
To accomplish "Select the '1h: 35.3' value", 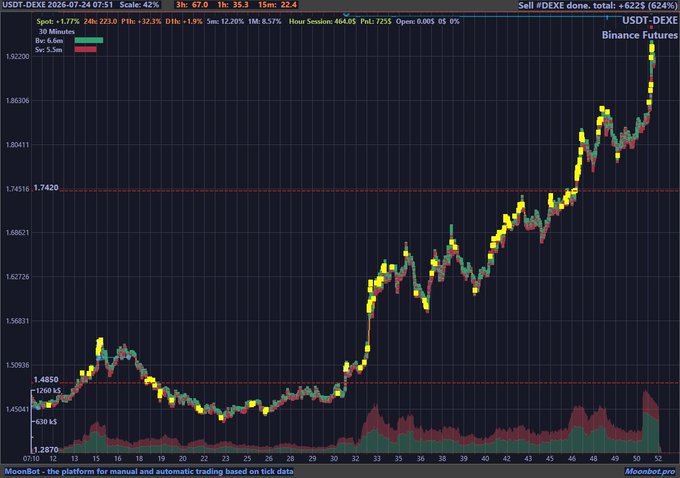I will (x=232, y=5).
